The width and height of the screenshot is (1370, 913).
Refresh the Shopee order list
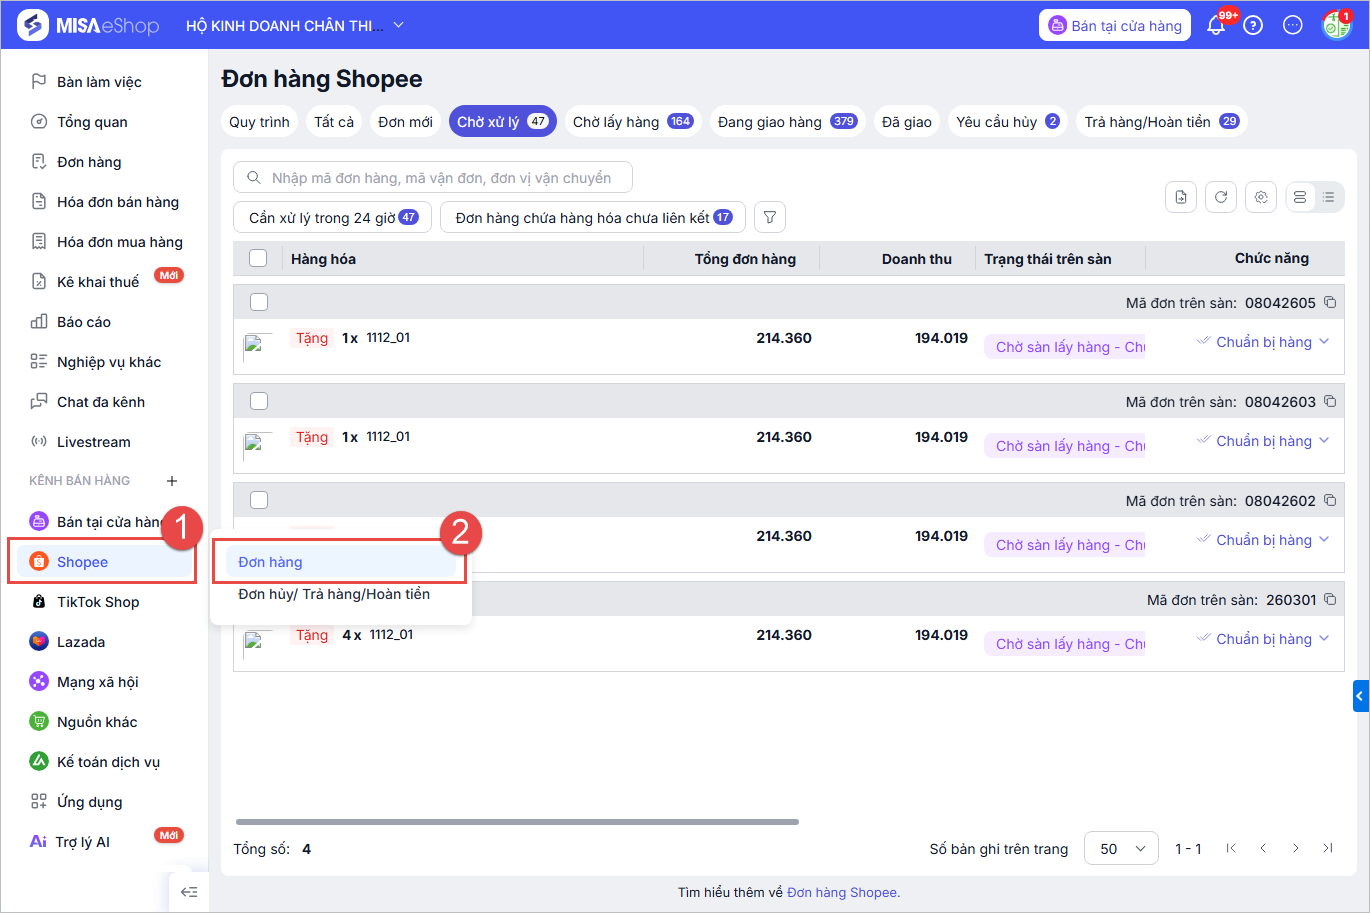point(1221,197)
